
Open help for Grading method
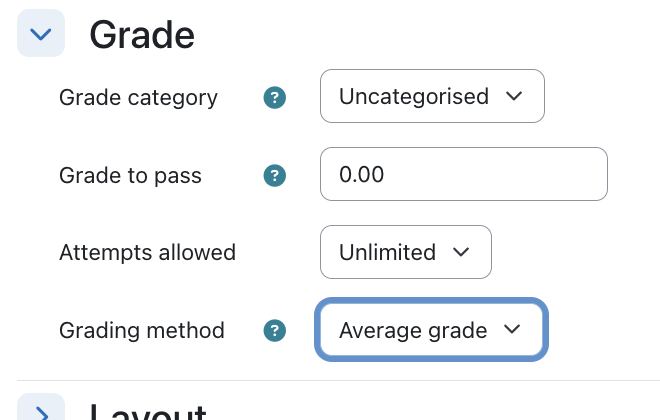(x=275, y=330)
